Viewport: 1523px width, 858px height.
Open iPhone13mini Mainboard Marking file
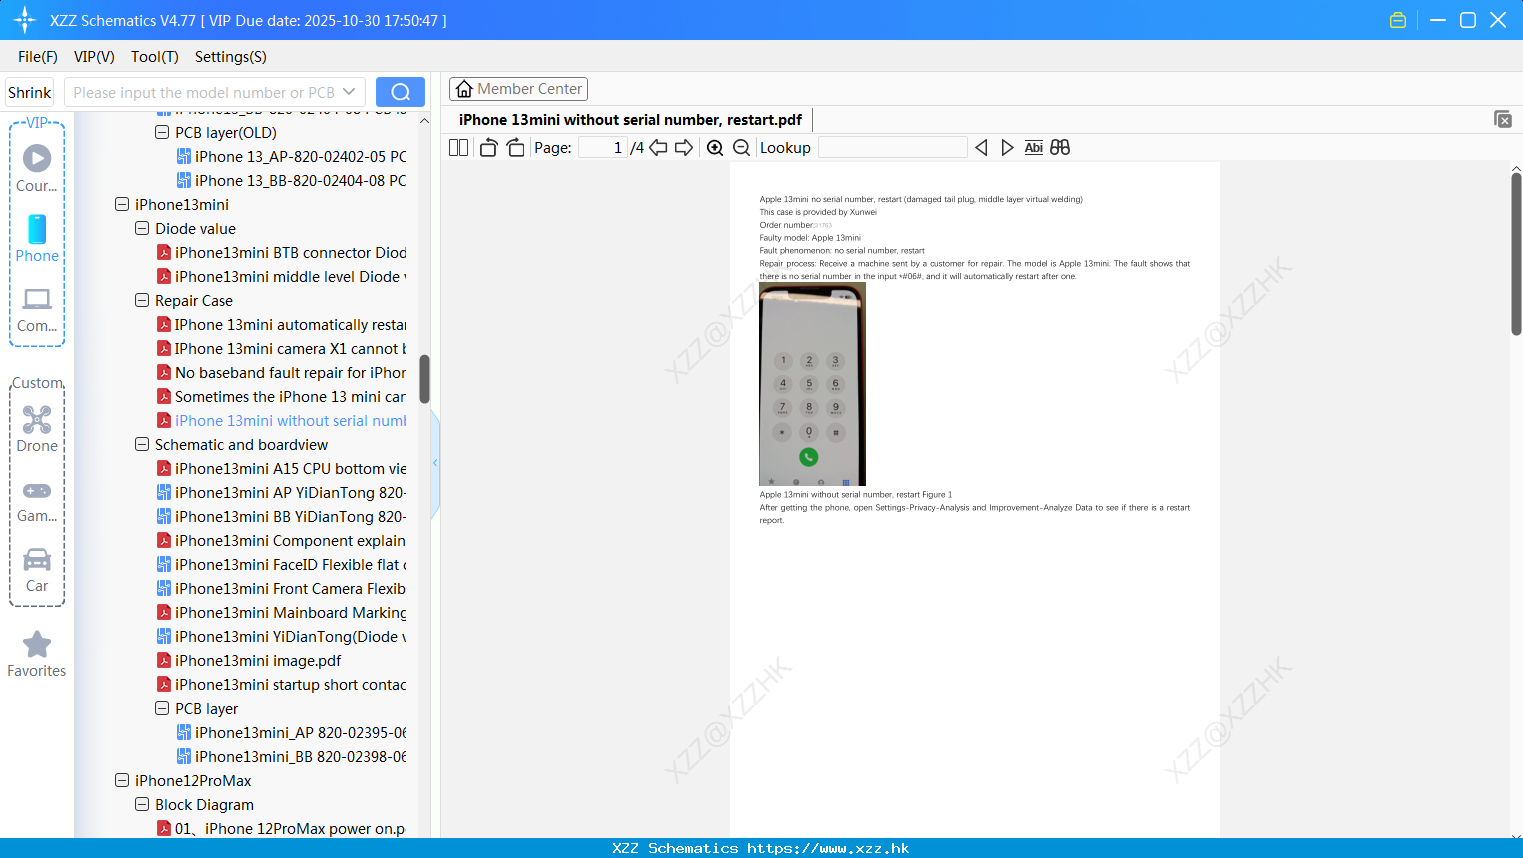pos(282,612)
